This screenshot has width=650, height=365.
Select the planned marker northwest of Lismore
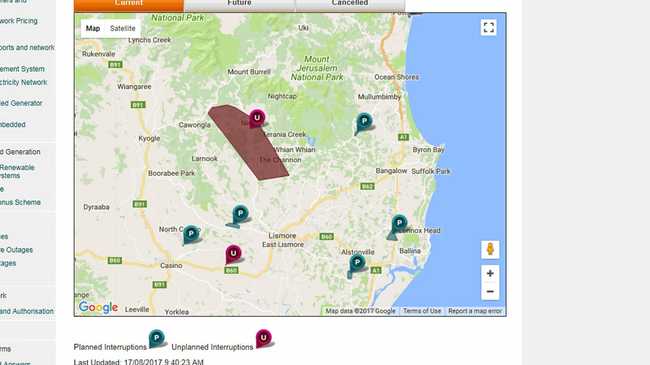coord(240,215)
